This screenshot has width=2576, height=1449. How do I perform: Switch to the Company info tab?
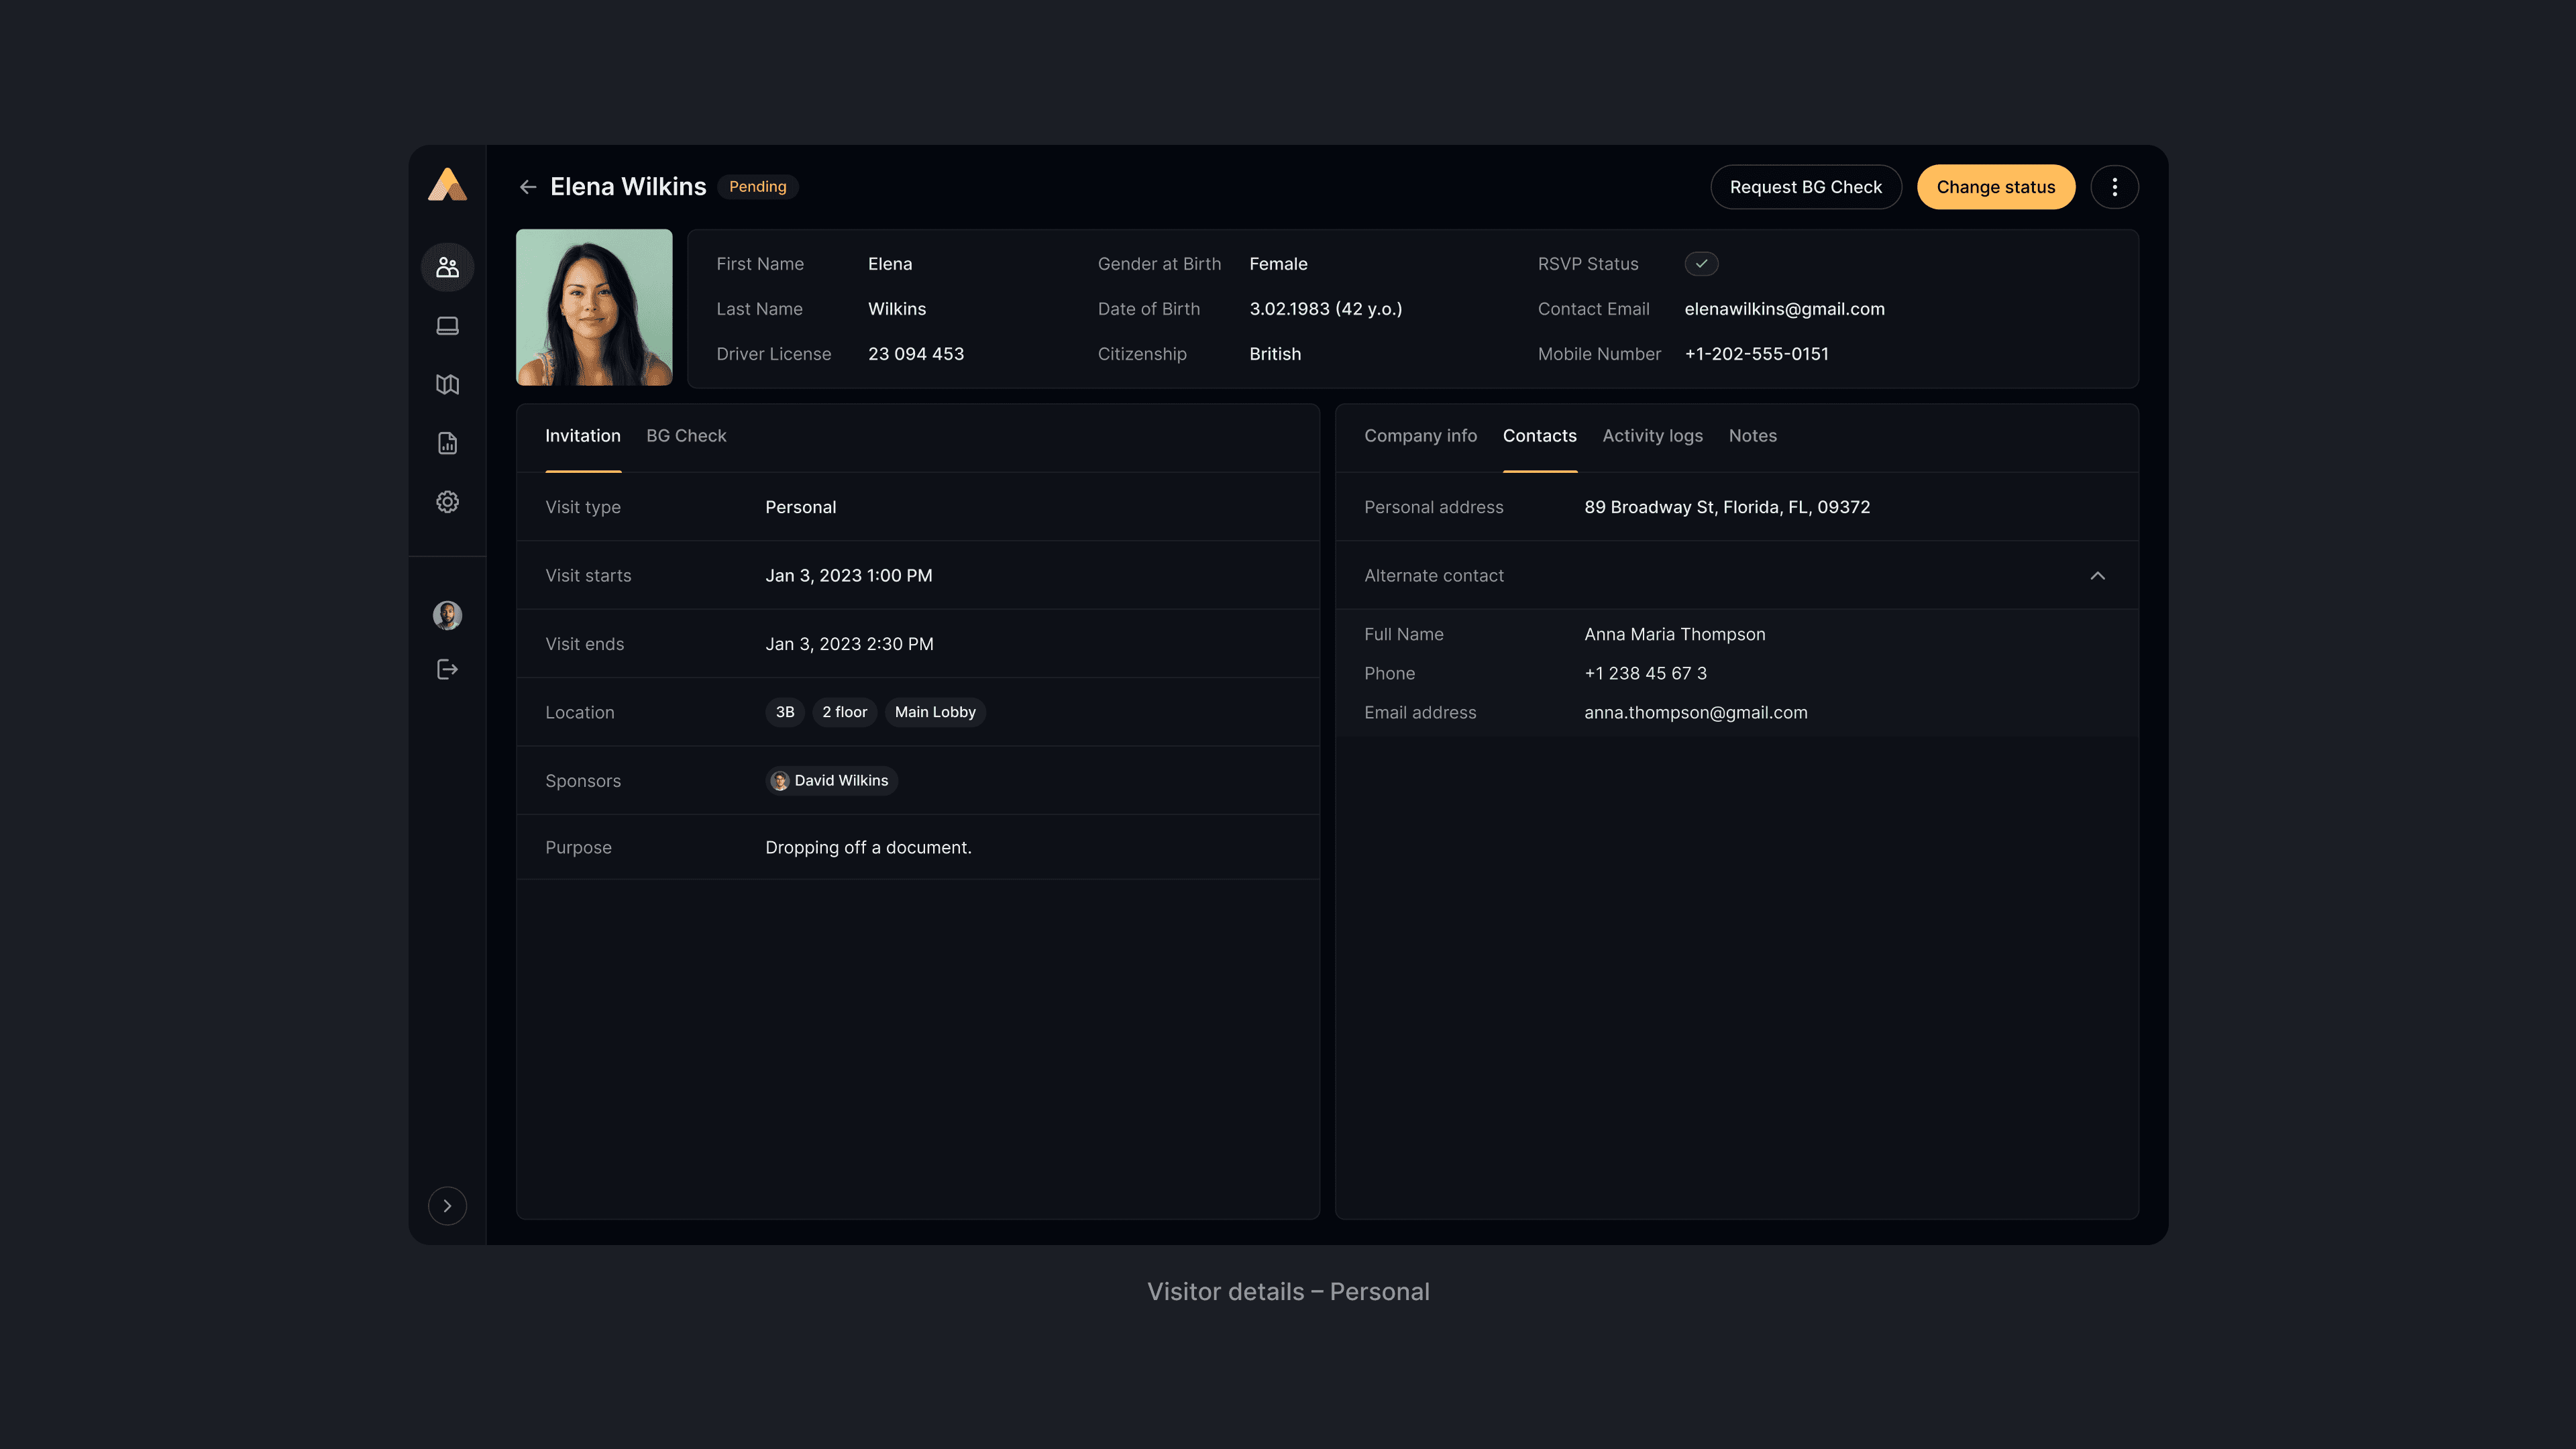[x=1420, y=436]
